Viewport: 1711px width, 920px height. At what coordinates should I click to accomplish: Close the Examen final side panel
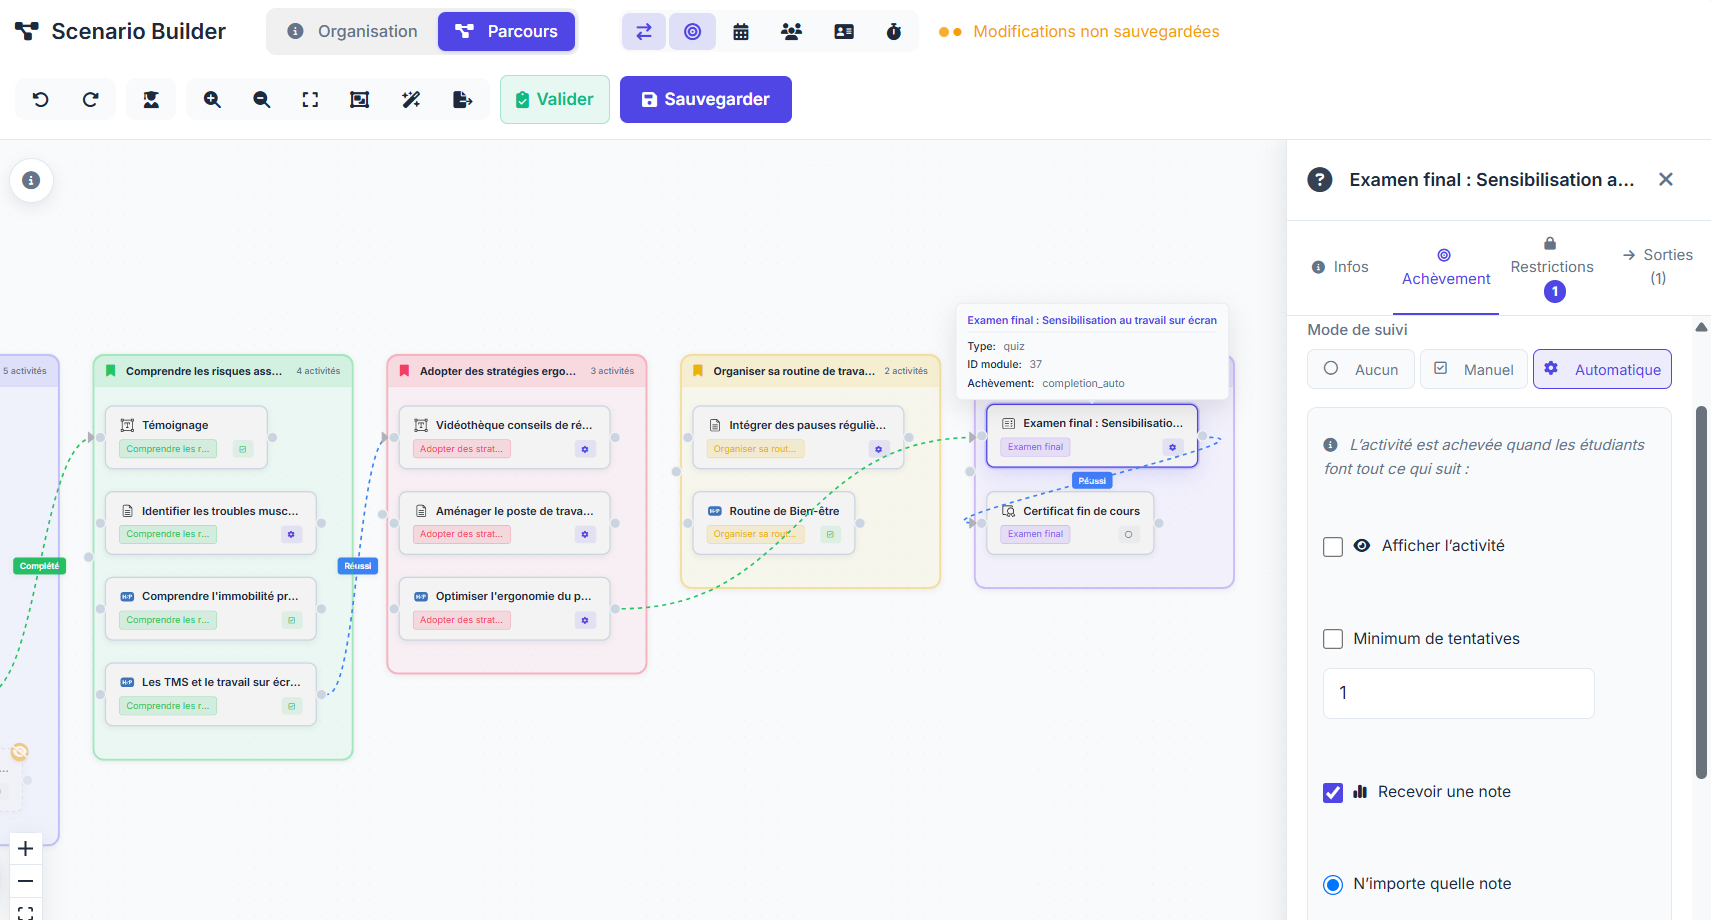click(x=1666, y=180)
